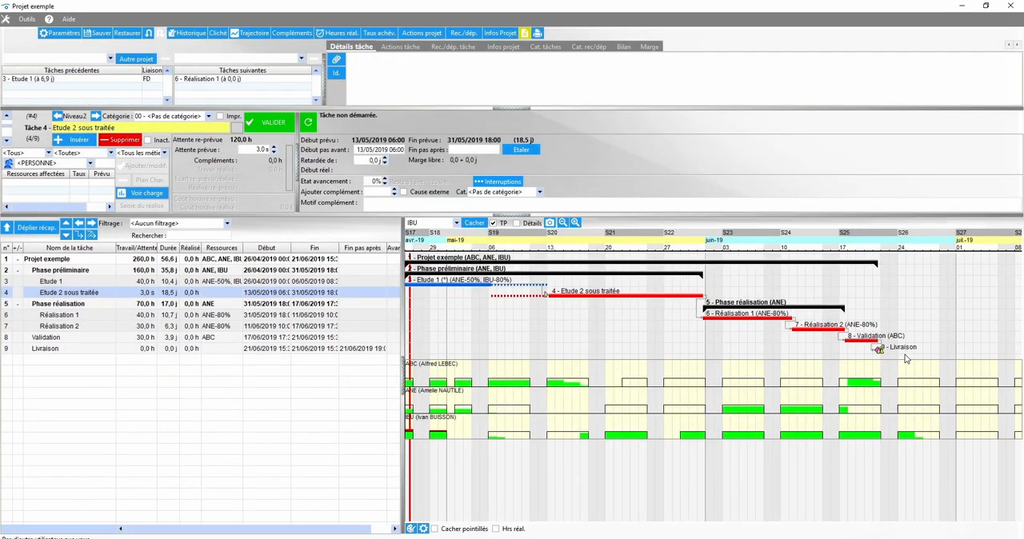1024x539 pixels.
Task: Click the Voir charge button
Action: 142,193
